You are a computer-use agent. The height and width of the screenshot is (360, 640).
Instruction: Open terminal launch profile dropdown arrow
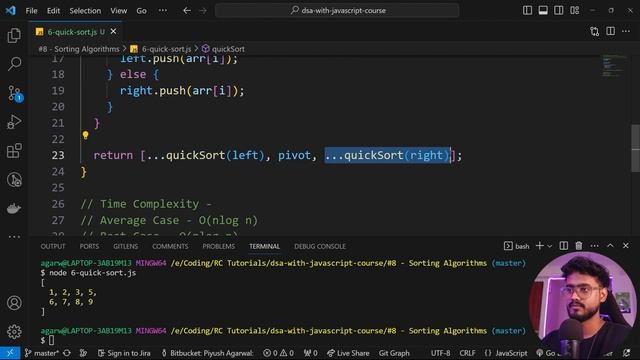tap(549, 246)
